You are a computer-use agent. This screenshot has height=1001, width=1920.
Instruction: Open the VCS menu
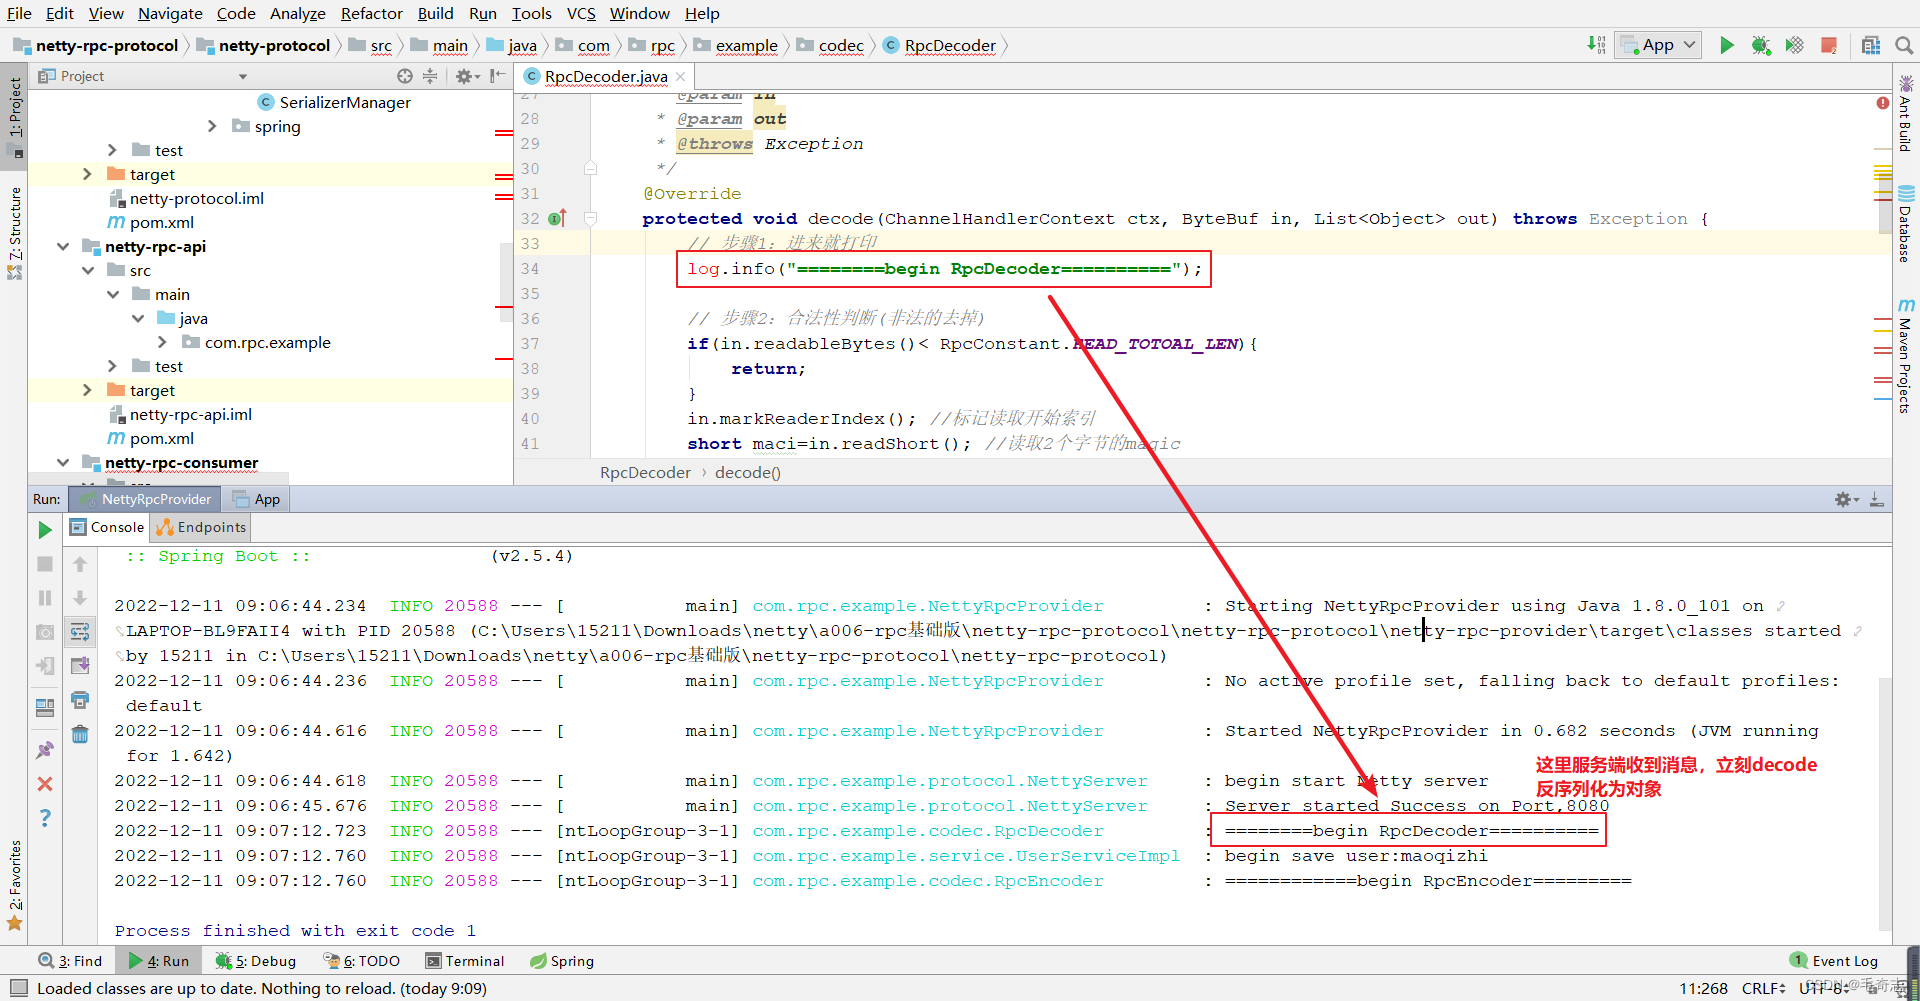581,13
